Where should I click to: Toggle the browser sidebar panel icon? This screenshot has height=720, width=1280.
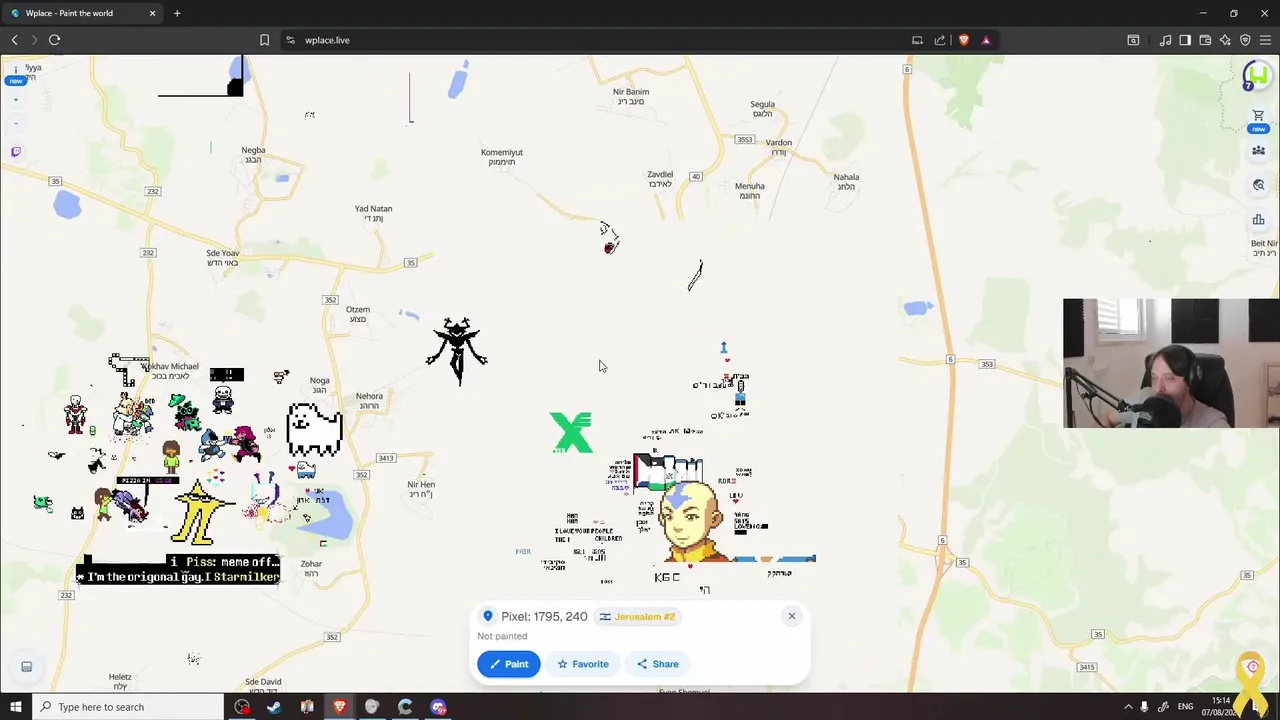[1185, 40]
